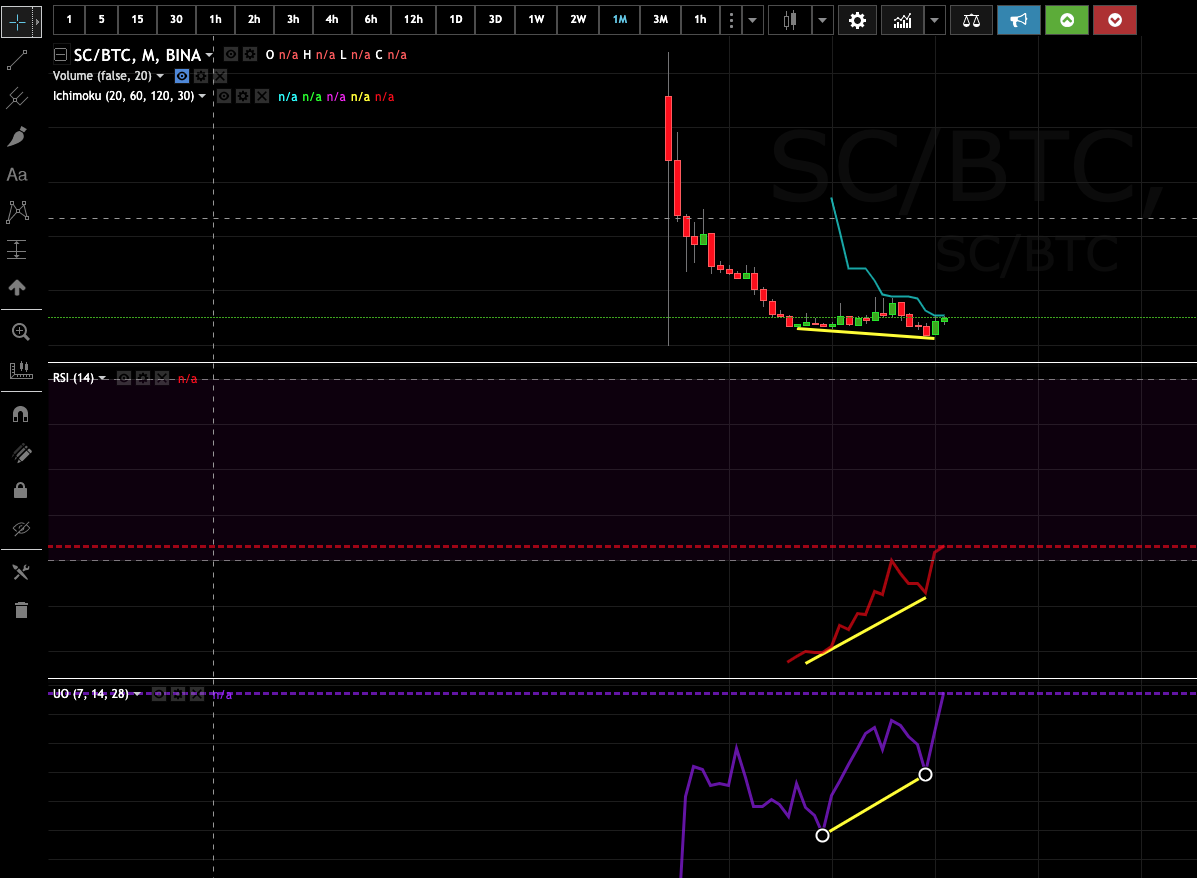Screen dimensions: 1197x878
Task: Click the red down arrow button
Action: point(1115,20)
